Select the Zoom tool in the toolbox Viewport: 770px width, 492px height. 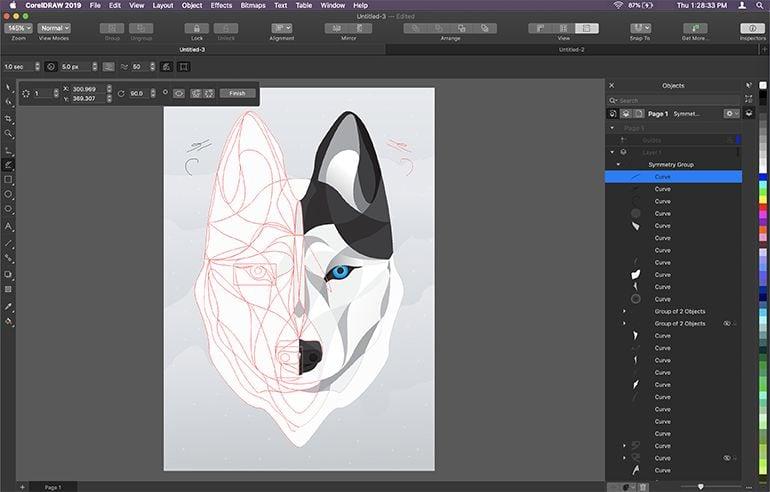[9, 133]
